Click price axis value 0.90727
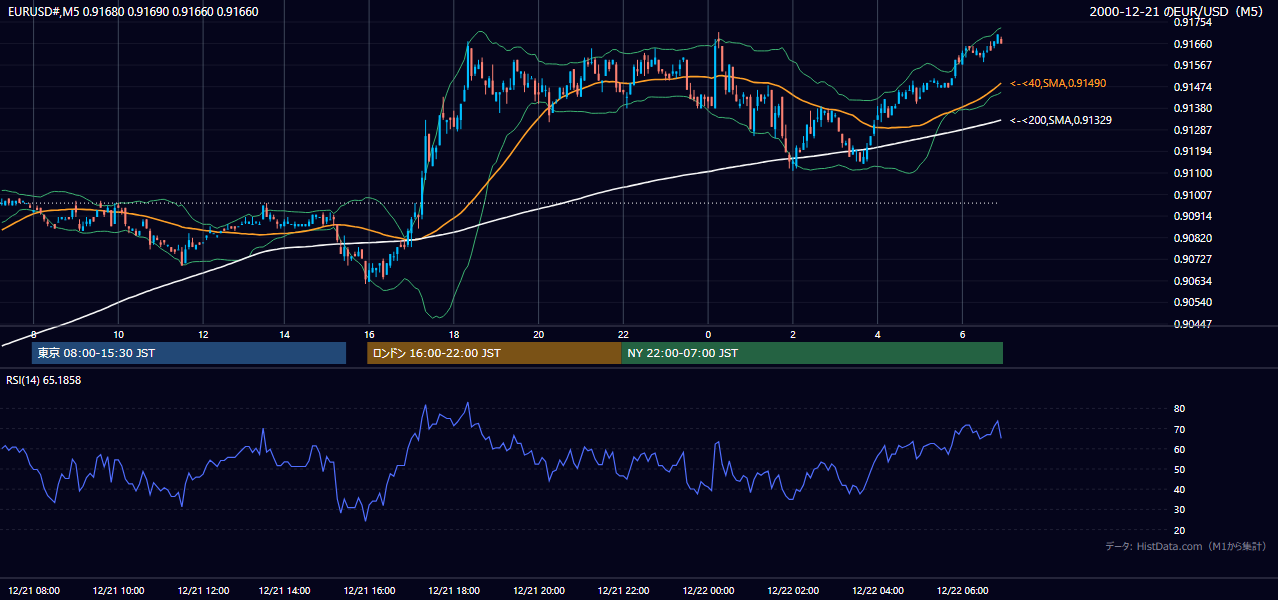Viewport: 1278px width, 600px height. click(1193, 259)
